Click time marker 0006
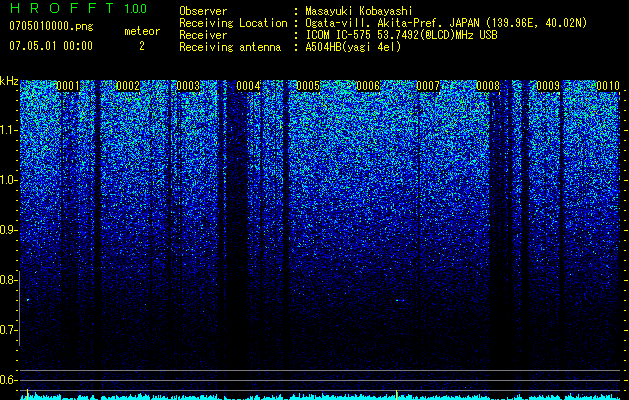The image size is (629, 400). click(x=368, y=86)
